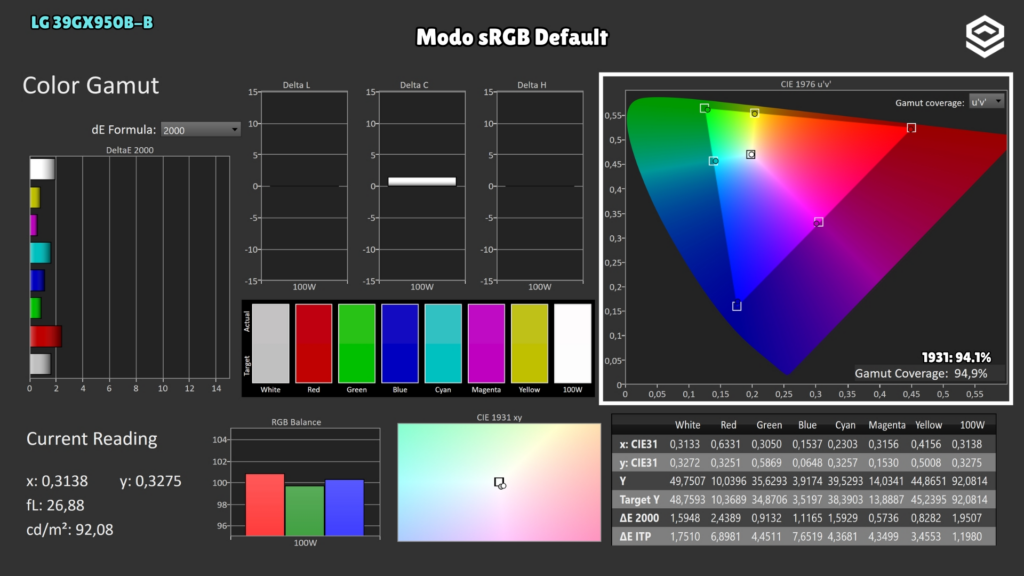Click the red primary marker on CIE diagram
The height and width of the screenshot is (576, 1024).
pyautogui.click(x=911, y=128)
